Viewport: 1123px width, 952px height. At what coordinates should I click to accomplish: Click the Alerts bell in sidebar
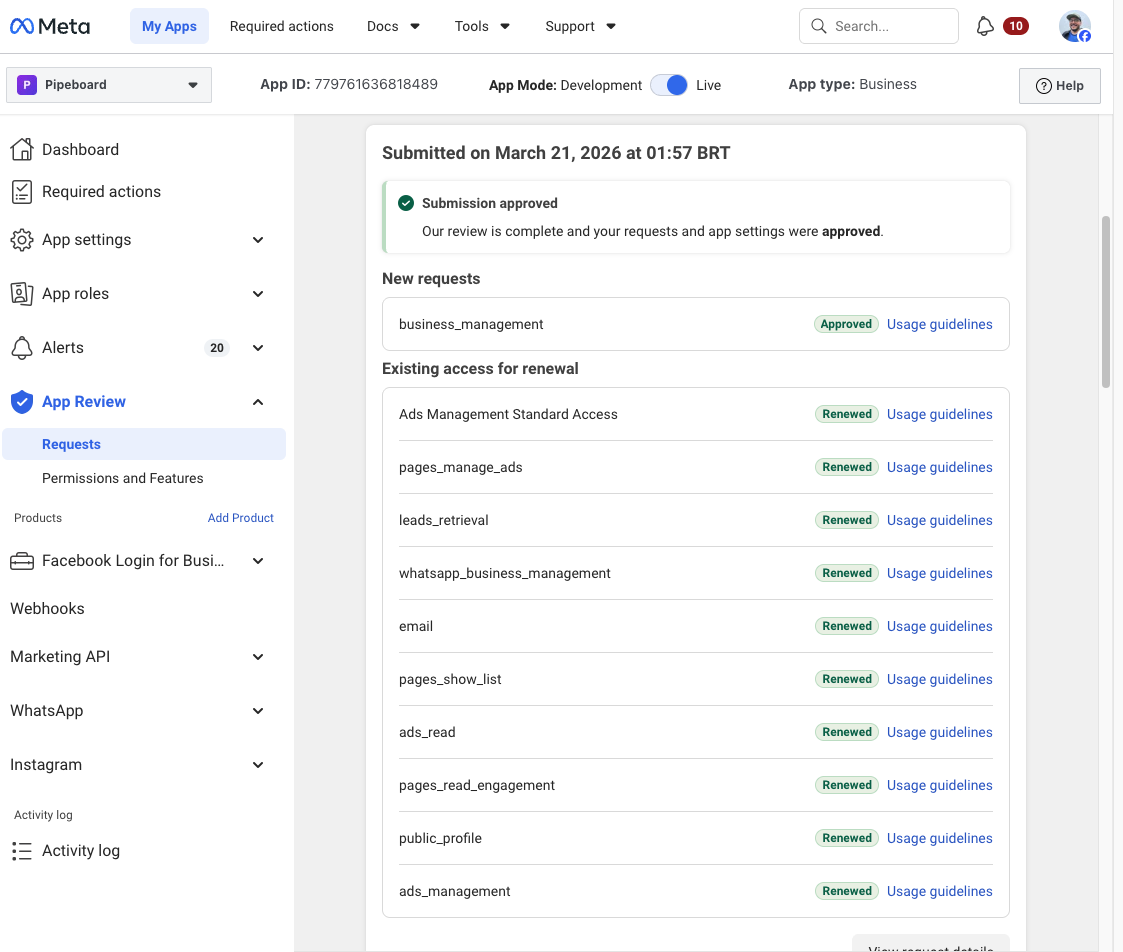(x=22, y=347)
